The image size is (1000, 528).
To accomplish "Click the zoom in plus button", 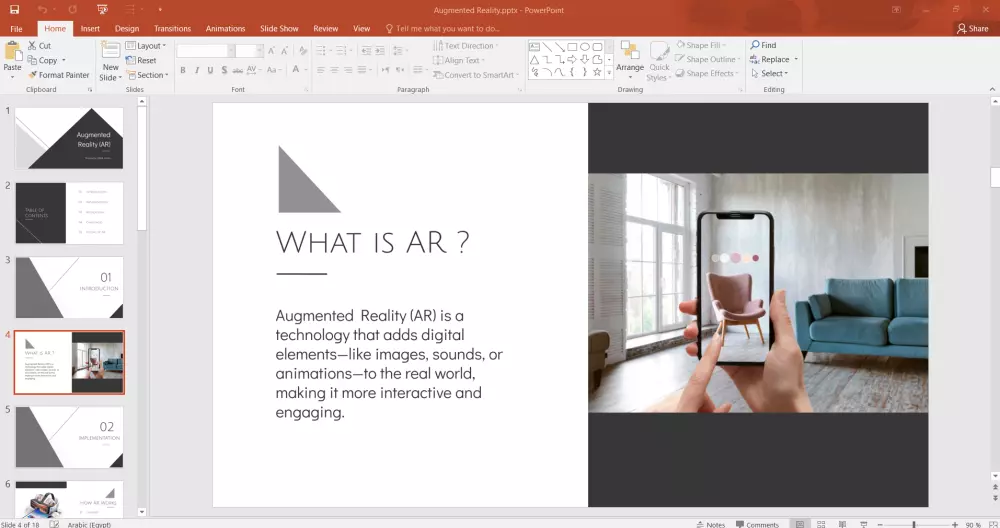I will click(955, 524).
